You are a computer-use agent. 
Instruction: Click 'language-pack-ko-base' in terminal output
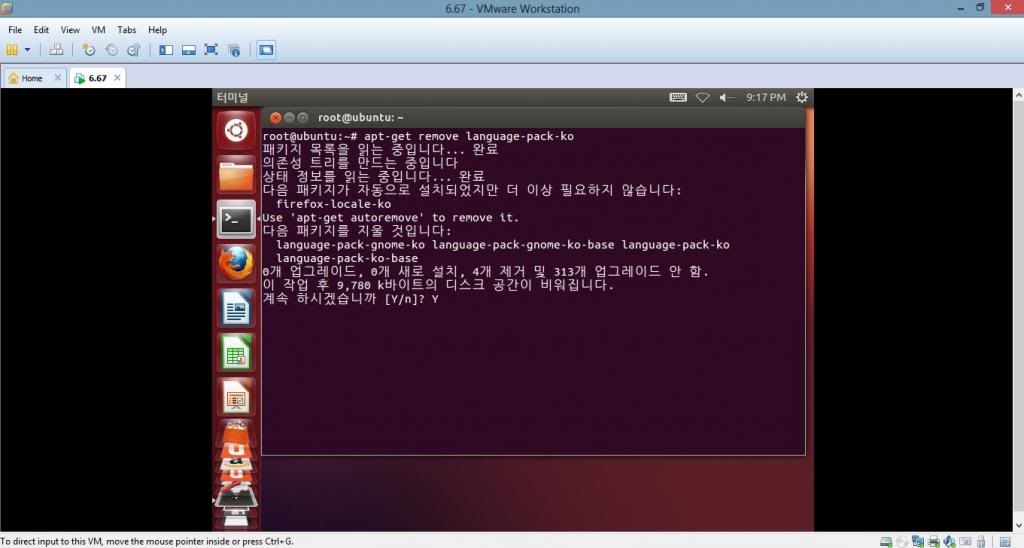[x=347, y=258]
